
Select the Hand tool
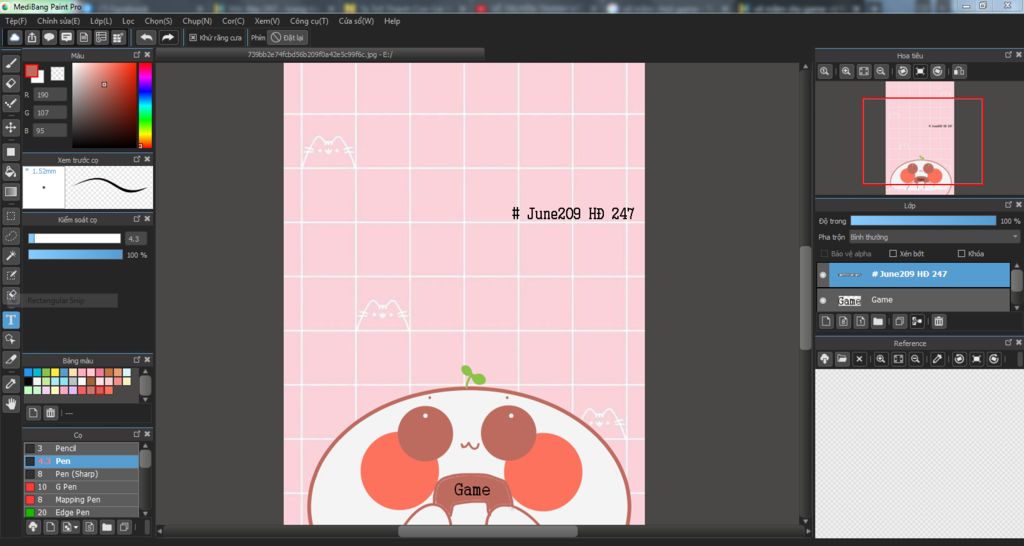pyautogui.click(x=11, y=404)
